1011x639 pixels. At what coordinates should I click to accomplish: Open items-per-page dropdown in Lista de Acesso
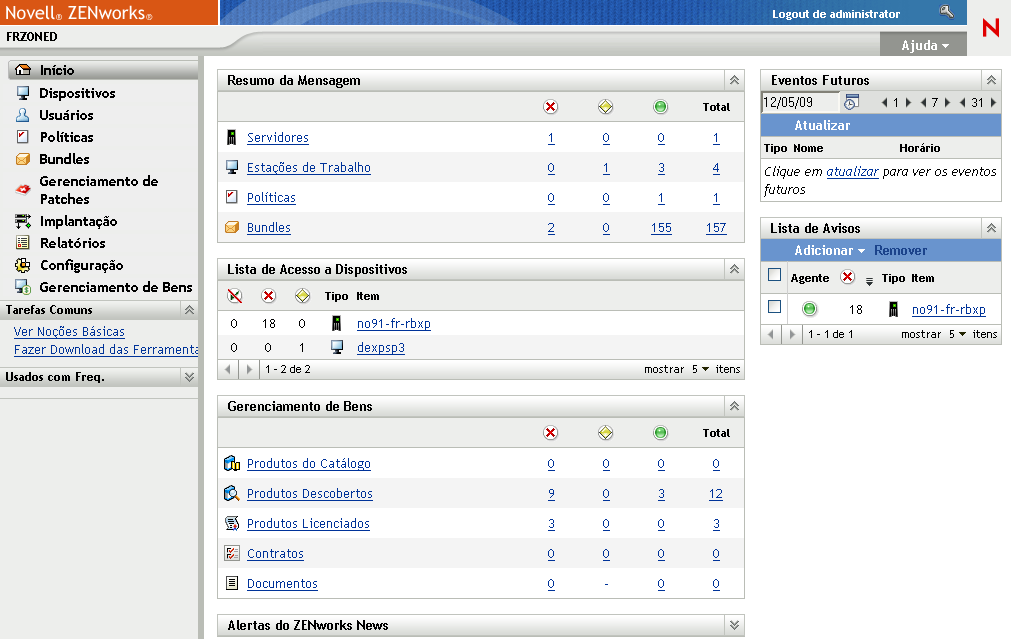coord(700,369)
